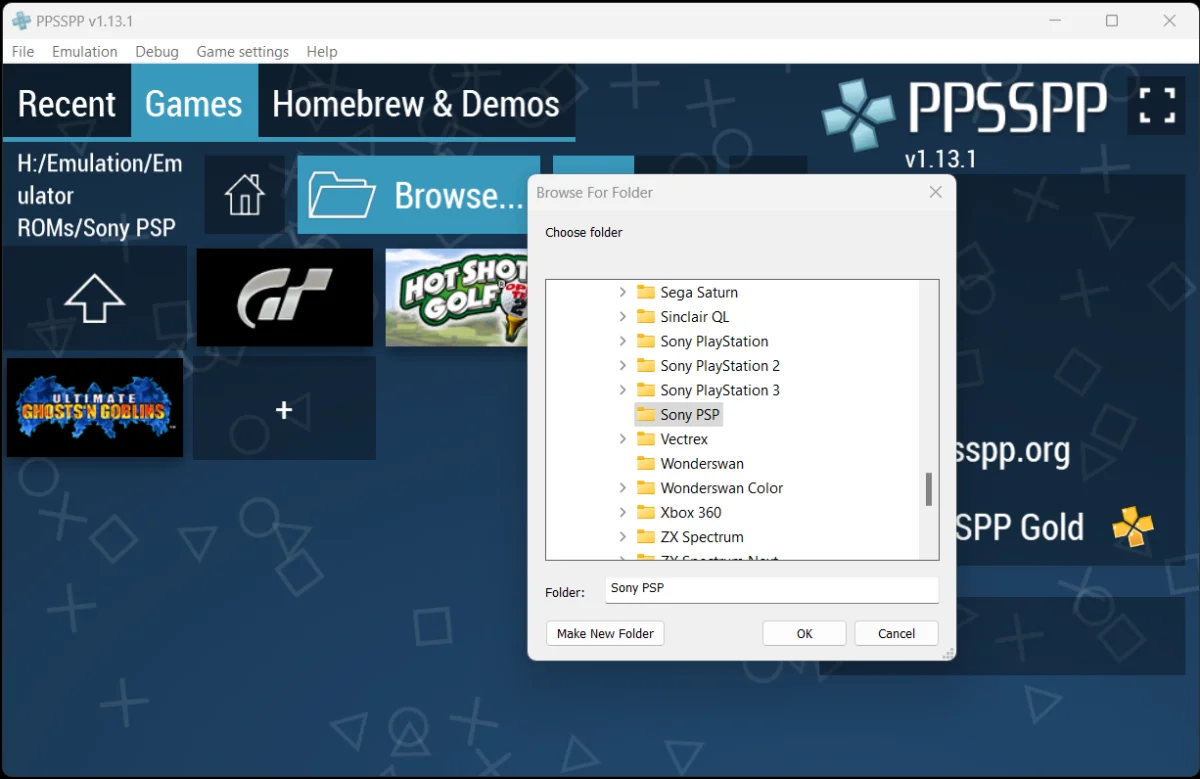Switch to the Homebrew & Demos tab
This screenshot has height=779, width=1200.
(416, 103)
